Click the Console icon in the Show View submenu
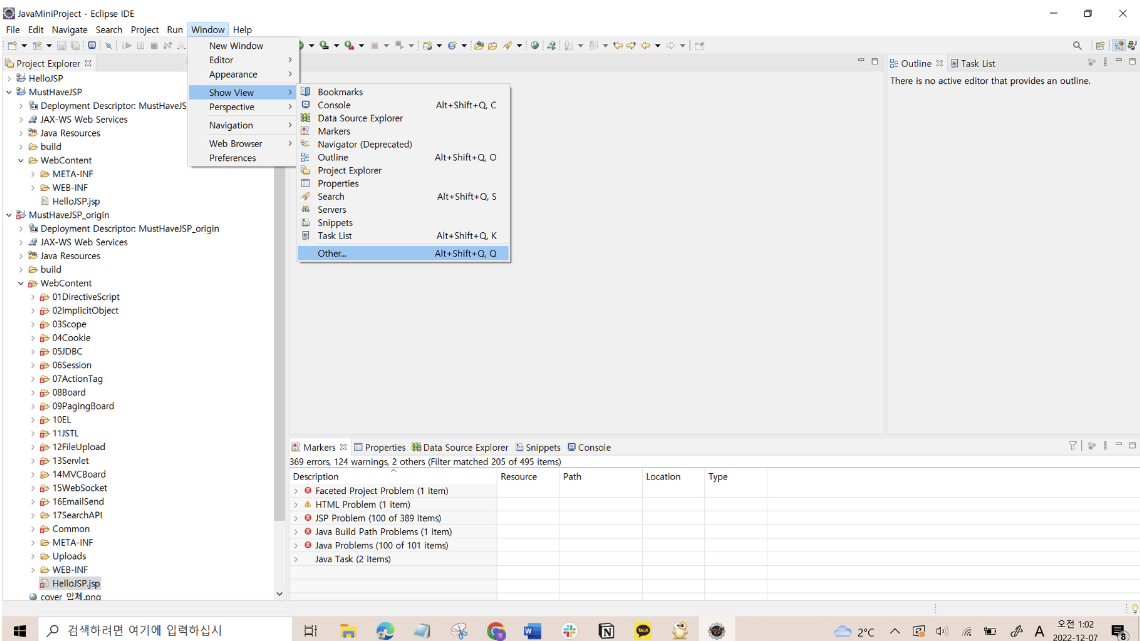This screenshot has width=1140, height=641. [x=305, y=105]
